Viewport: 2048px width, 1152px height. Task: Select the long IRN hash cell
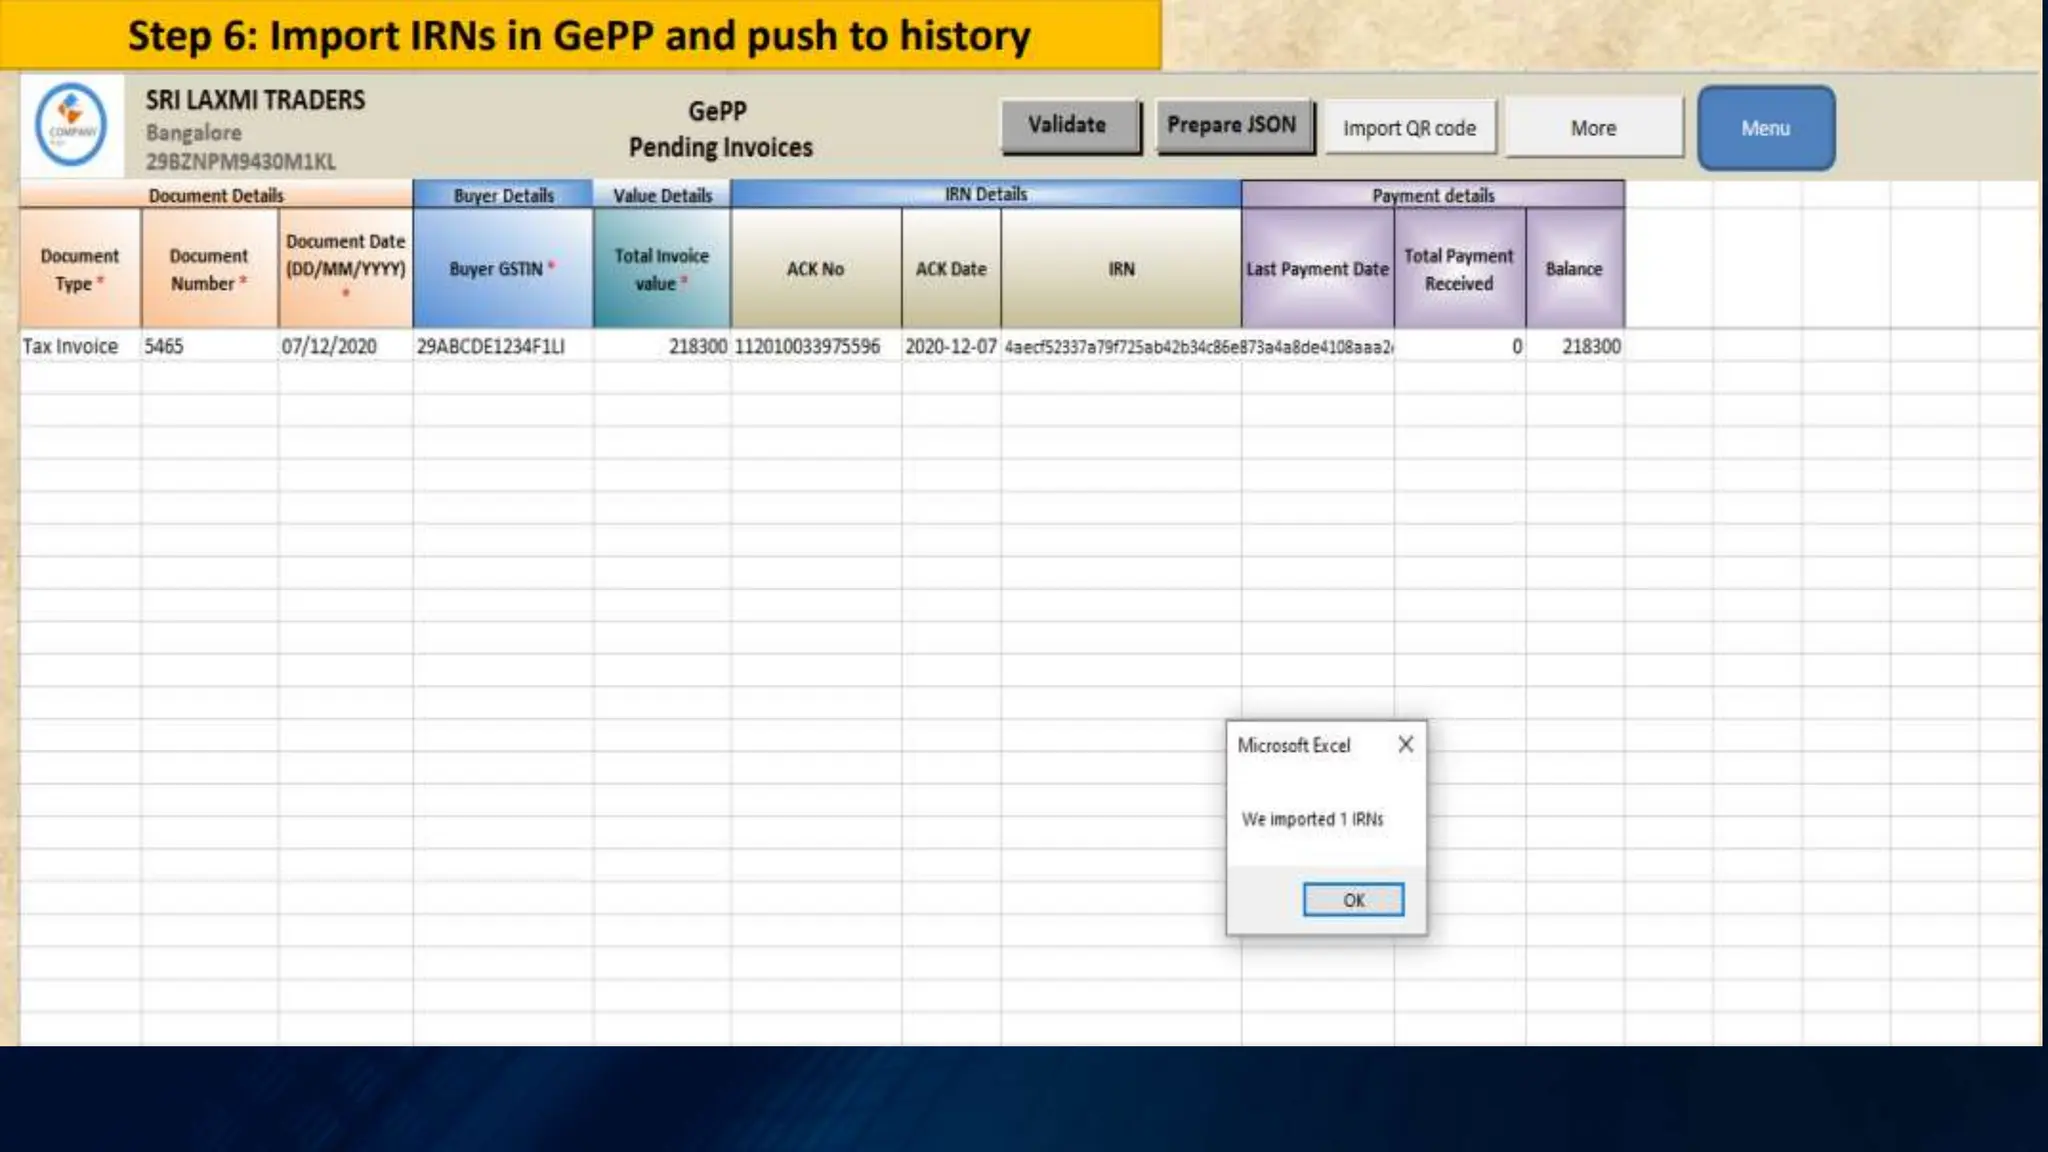pos(1120,346)
